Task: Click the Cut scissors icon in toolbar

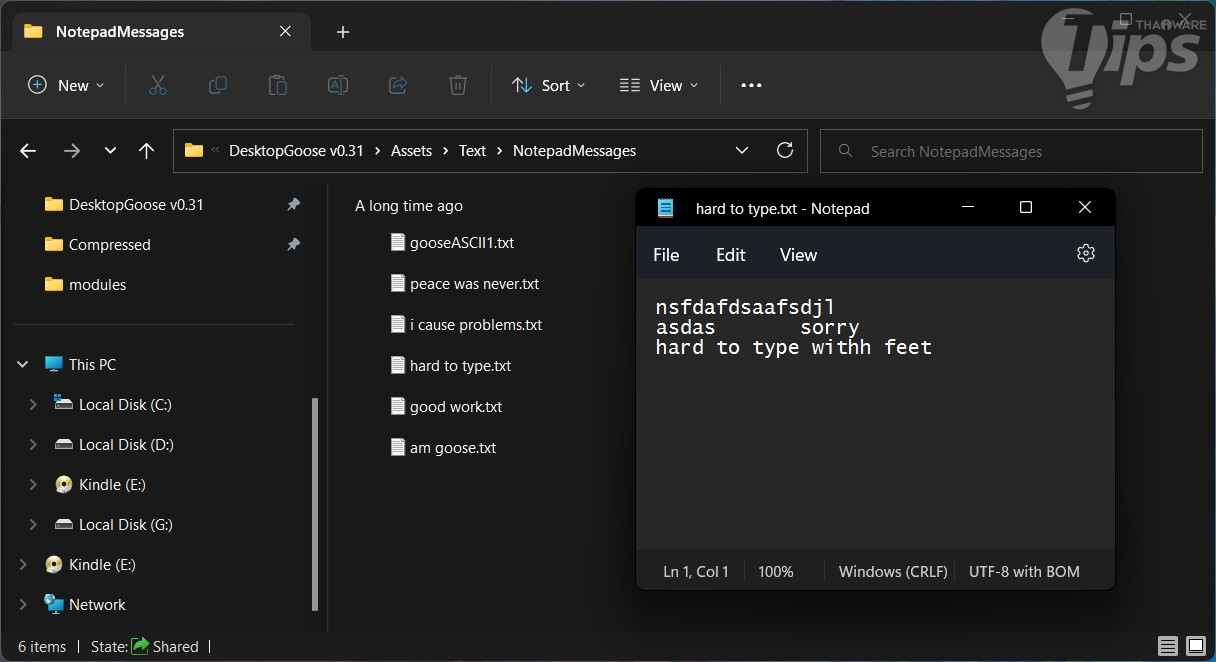Action: tap(157, 85)
